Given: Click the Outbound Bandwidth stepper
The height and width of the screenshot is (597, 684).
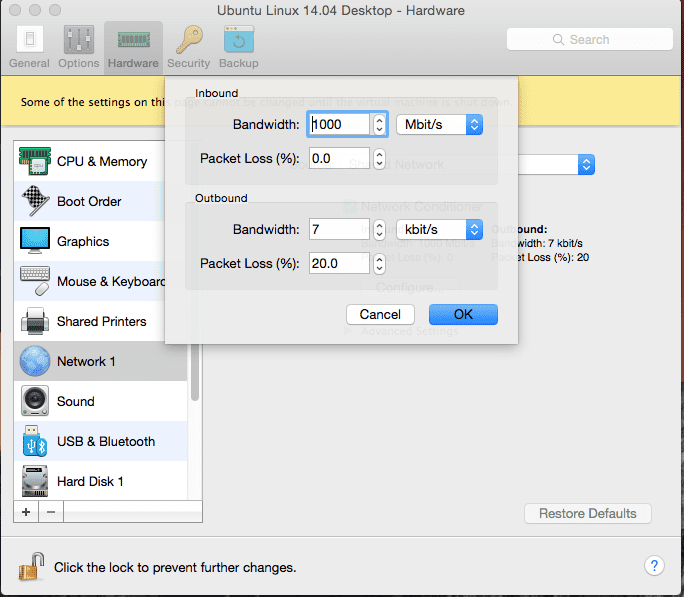Looking at the screenshot, I should coord(380,229).
